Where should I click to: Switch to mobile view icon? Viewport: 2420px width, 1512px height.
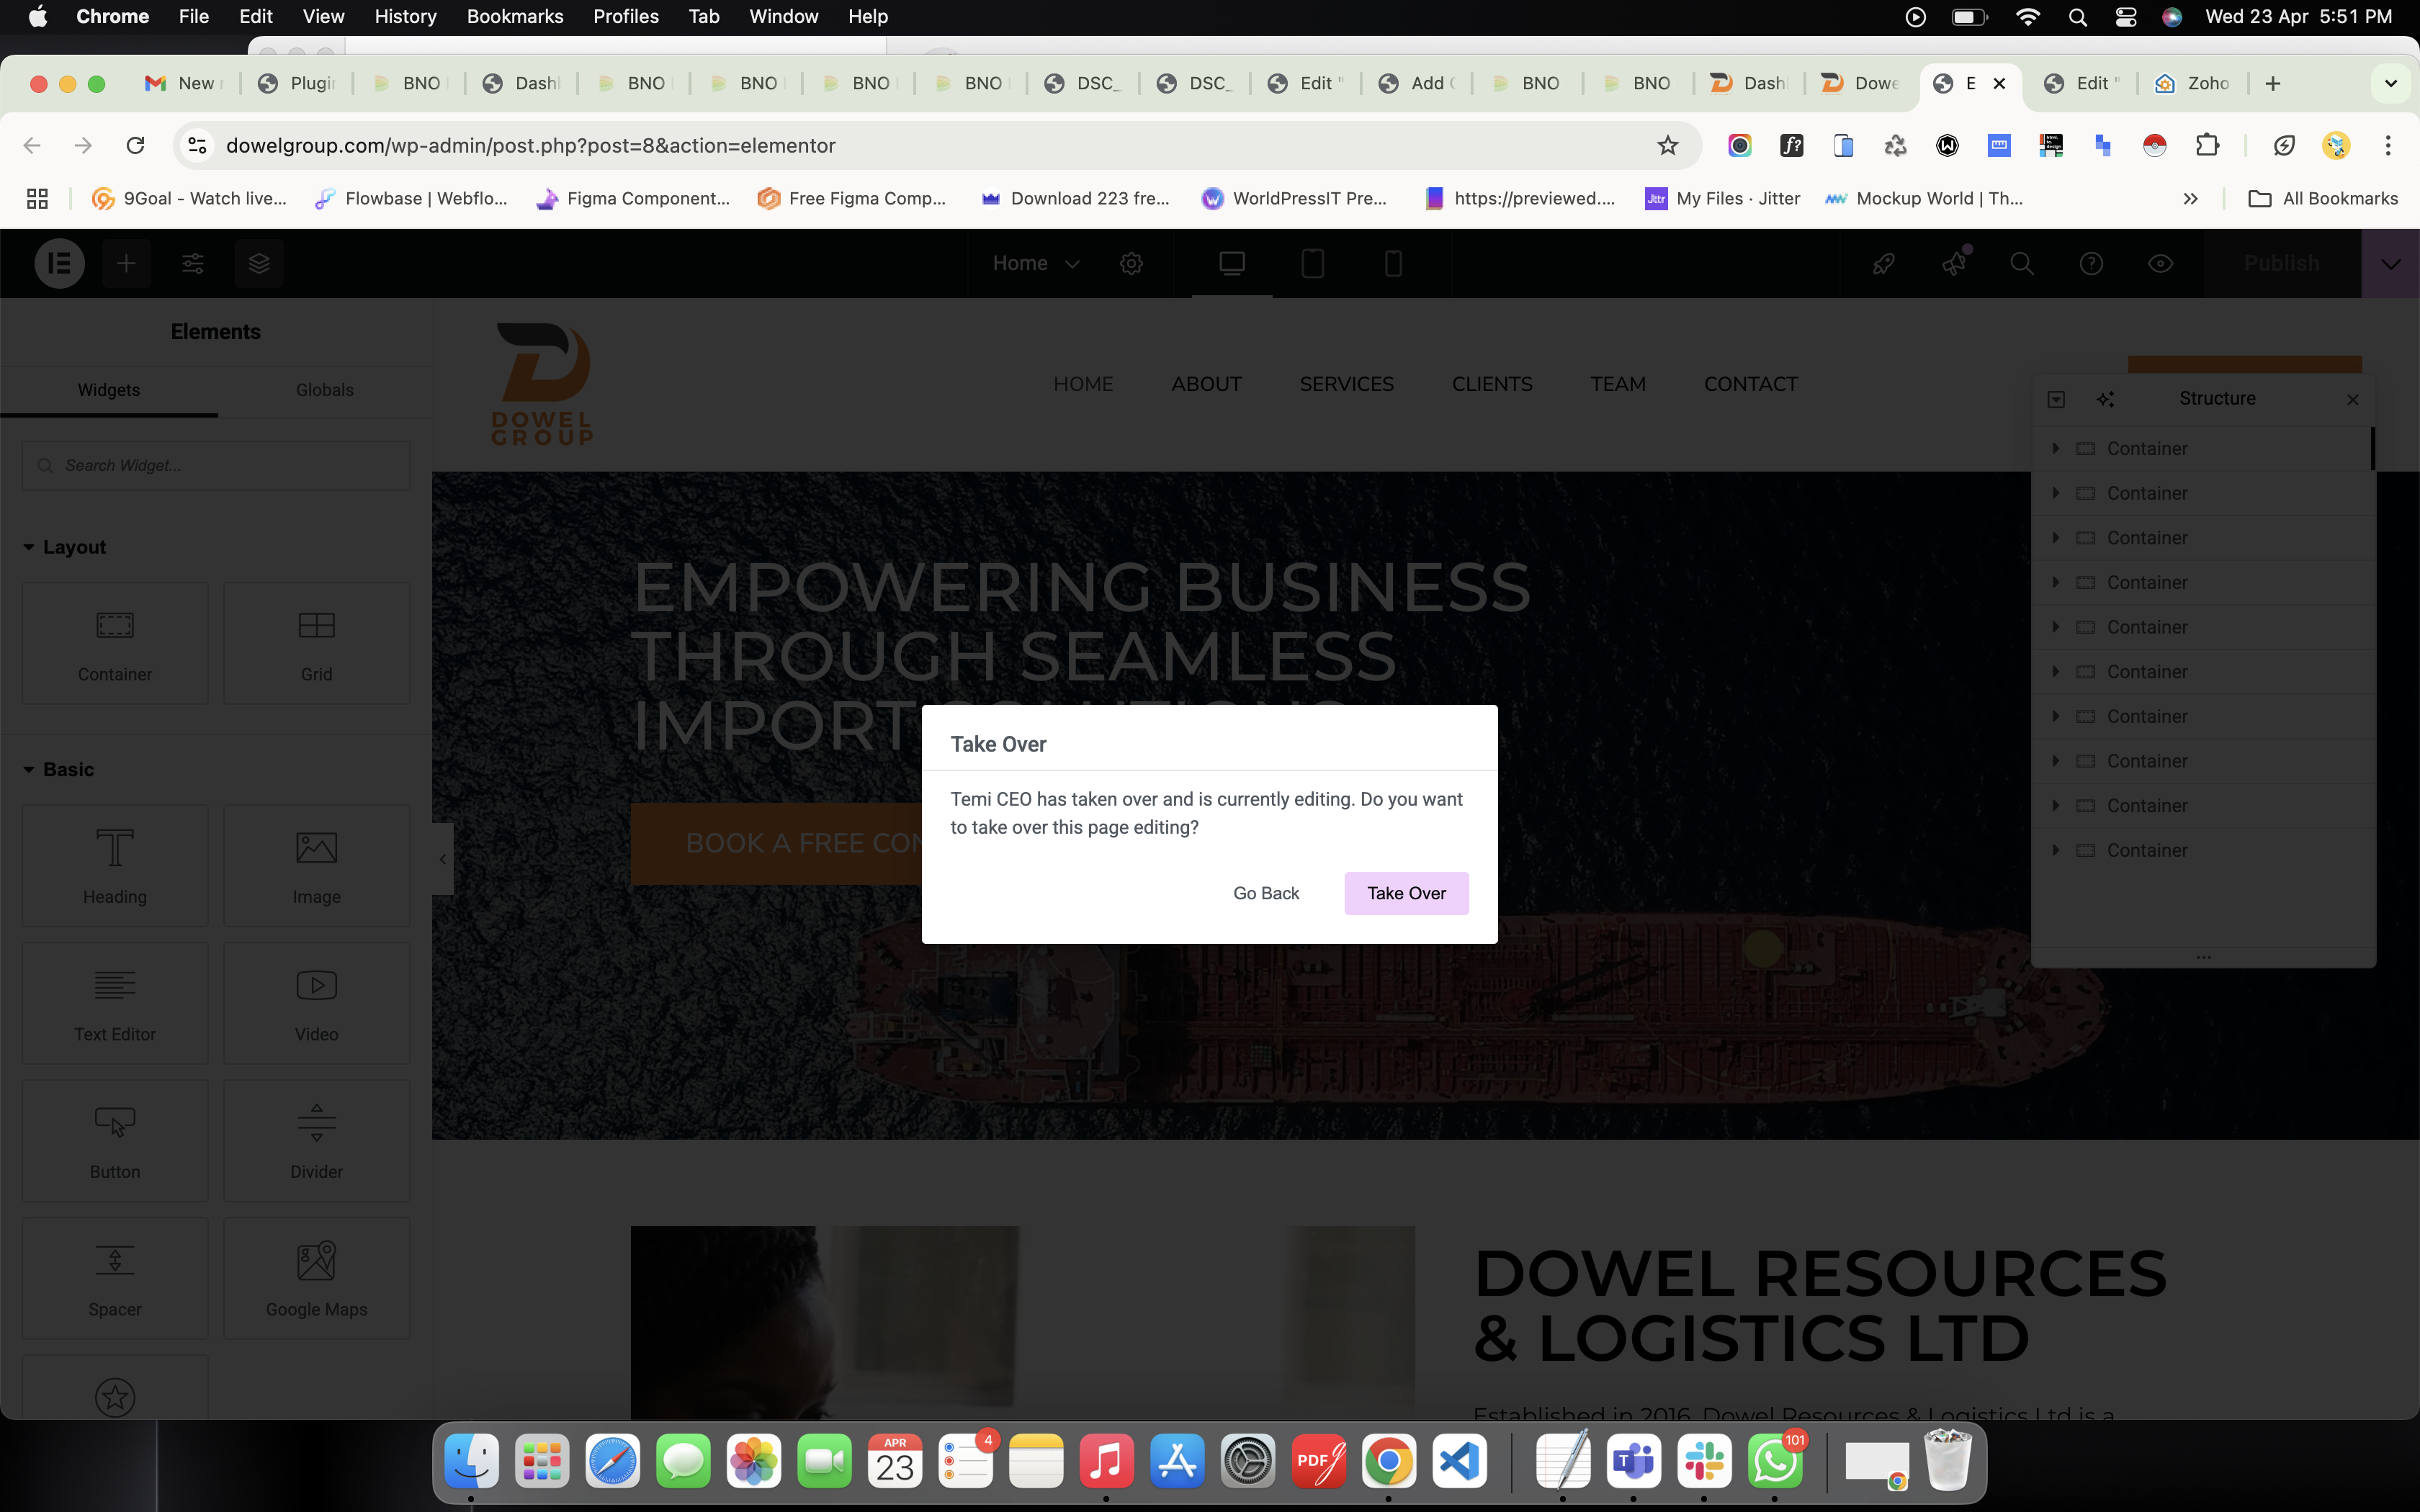[x=1393, y=263]
